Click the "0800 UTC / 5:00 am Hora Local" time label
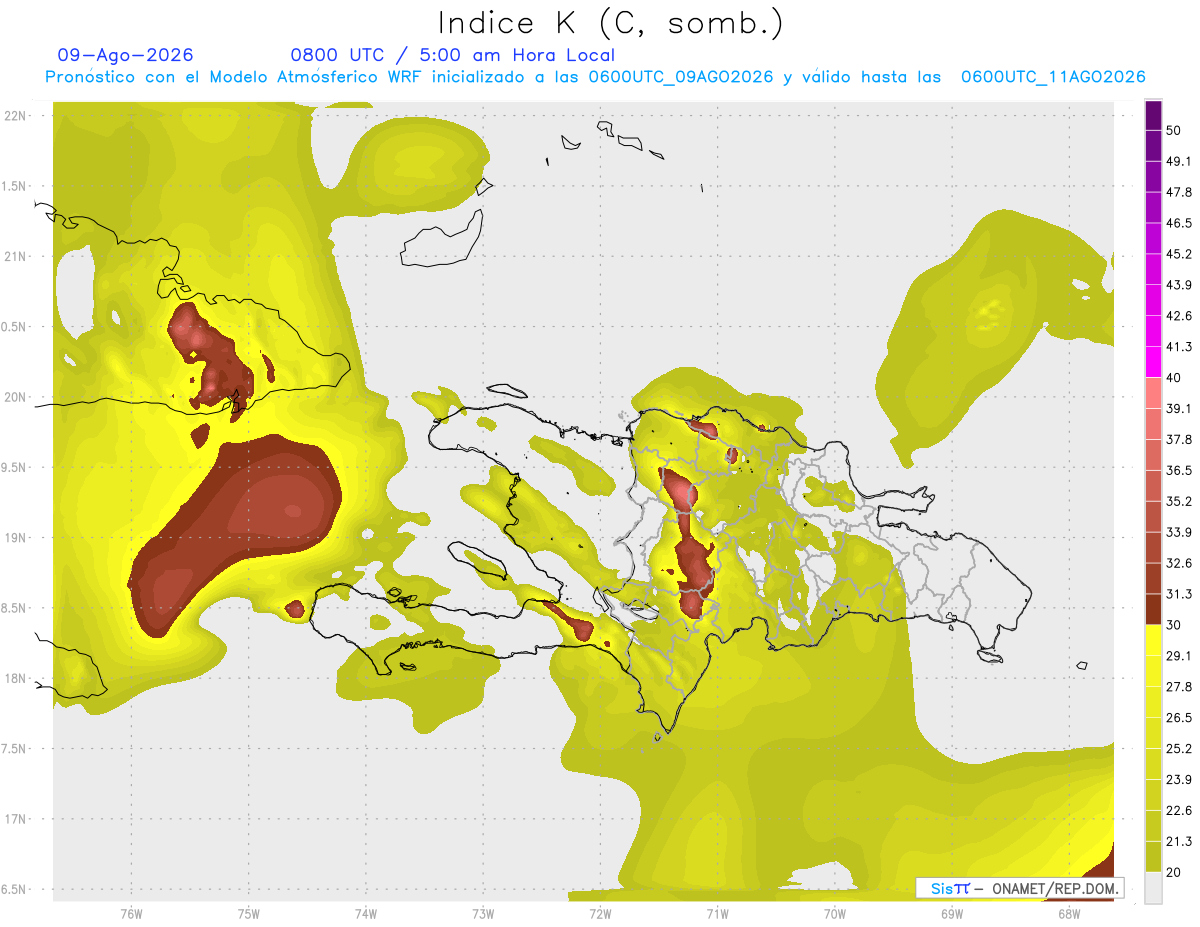 [x=453, y=55]
